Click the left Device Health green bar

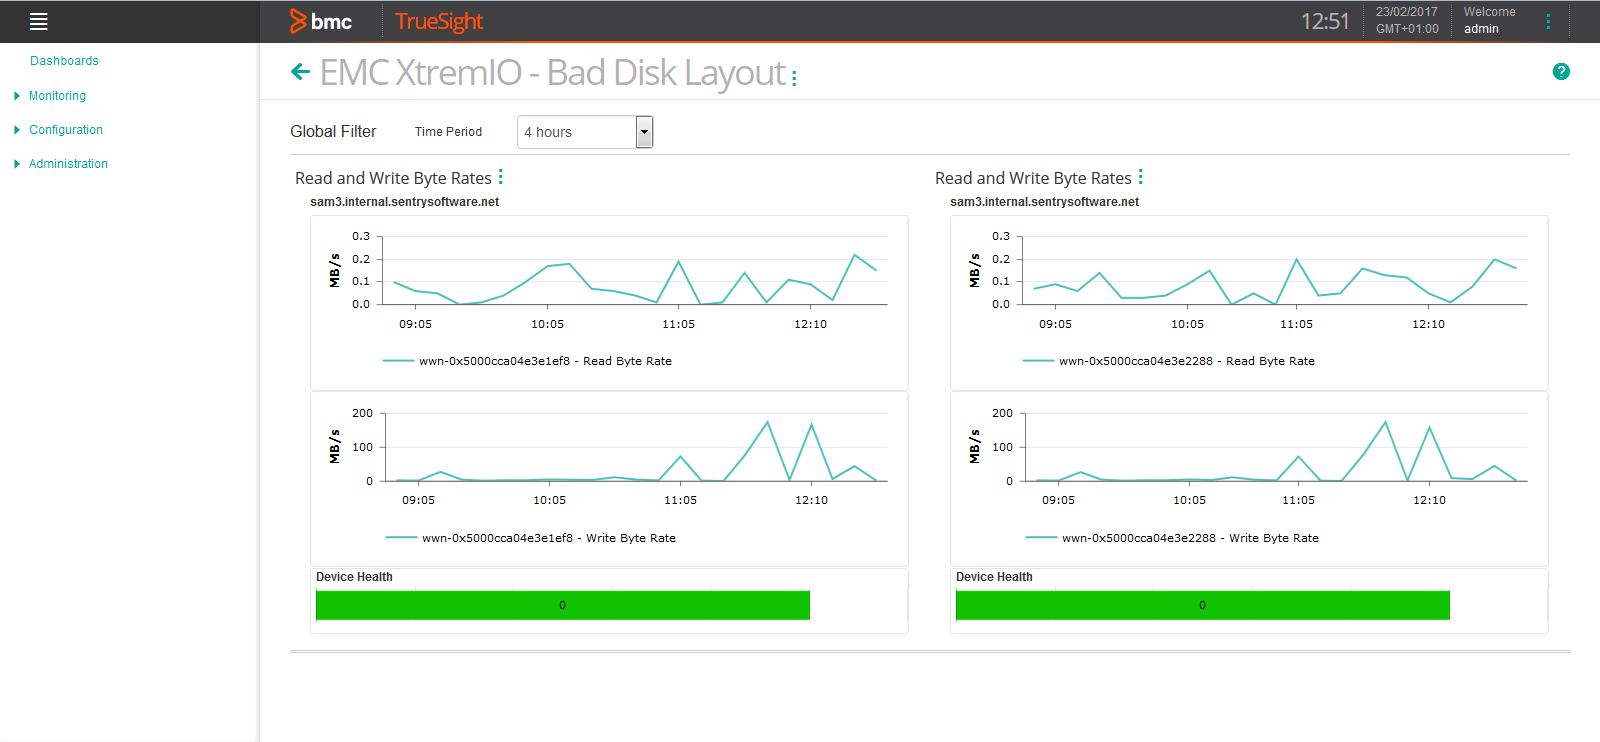click(562, 605)
